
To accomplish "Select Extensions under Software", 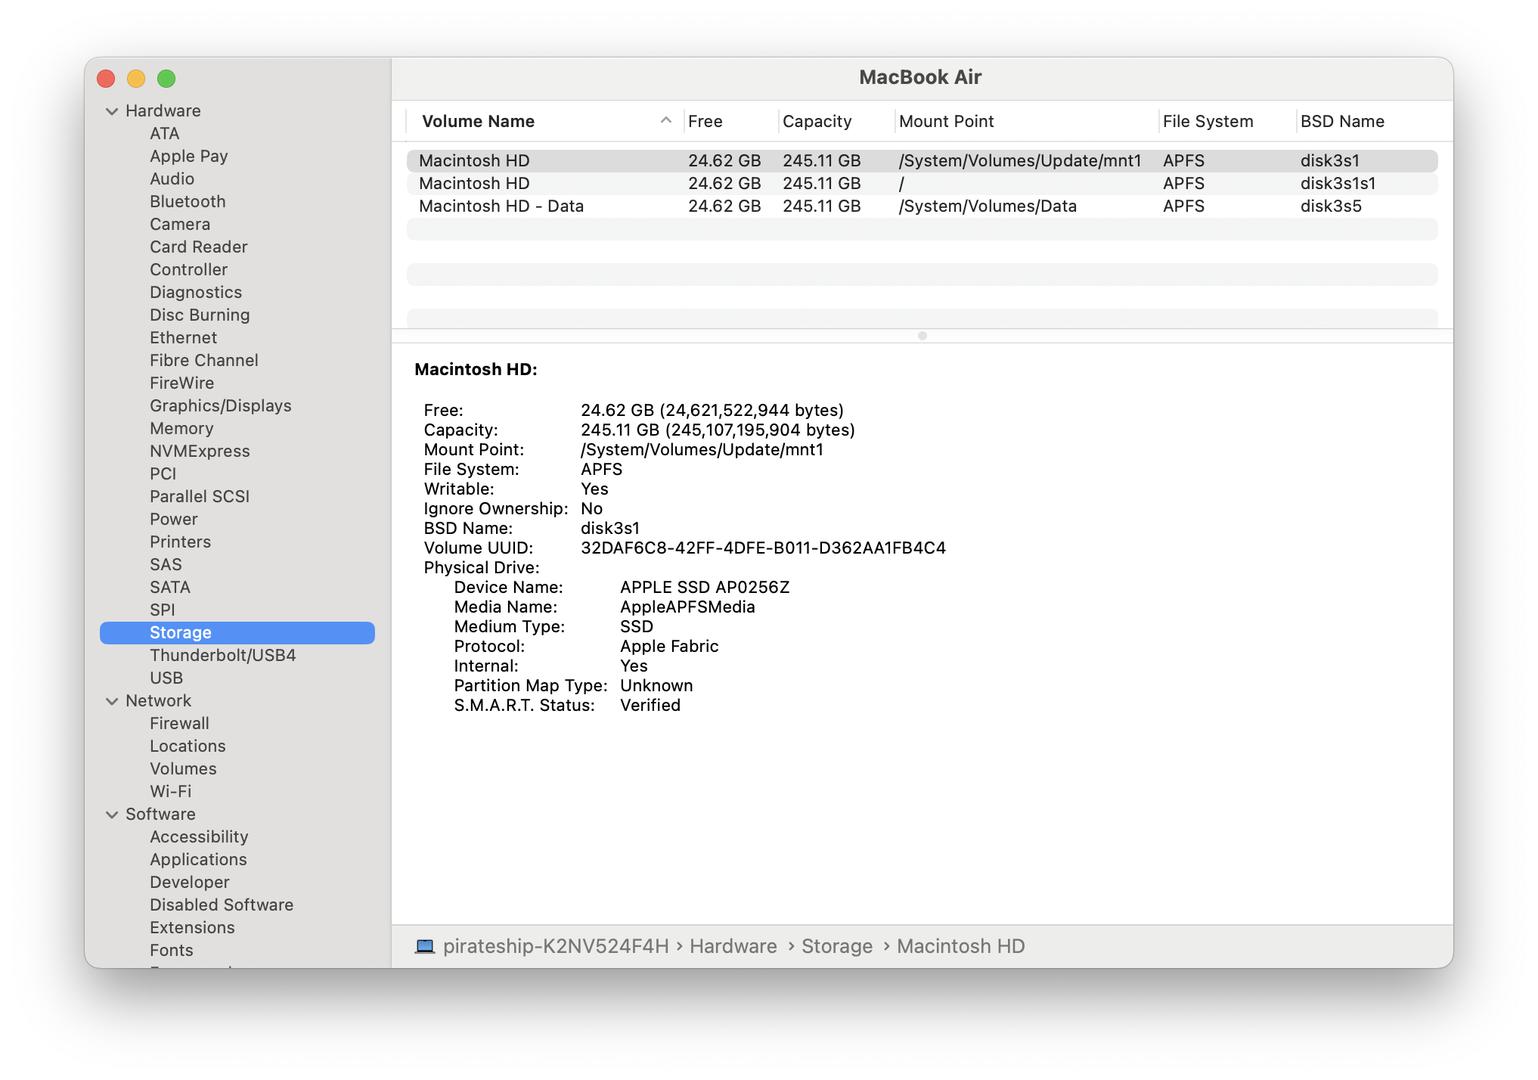I will [x=192, y=928].
